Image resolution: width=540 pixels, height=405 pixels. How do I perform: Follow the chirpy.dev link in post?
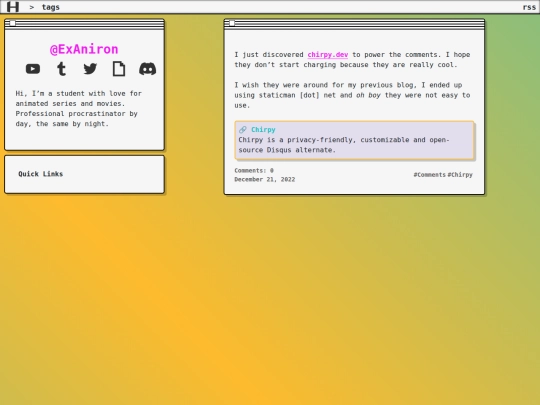click(x=328, y=55)
